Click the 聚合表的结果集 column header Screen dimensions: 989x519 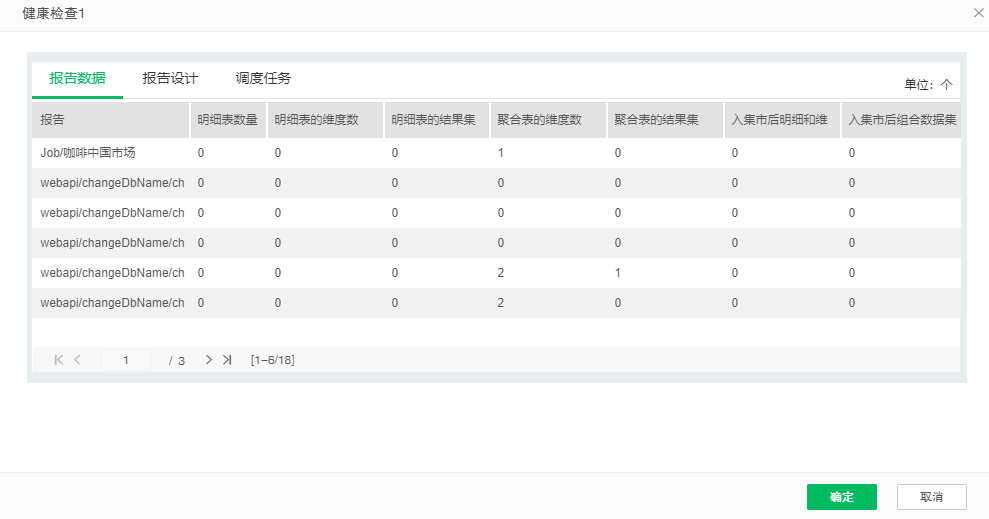pyautogui.click(x=665, y=120)
